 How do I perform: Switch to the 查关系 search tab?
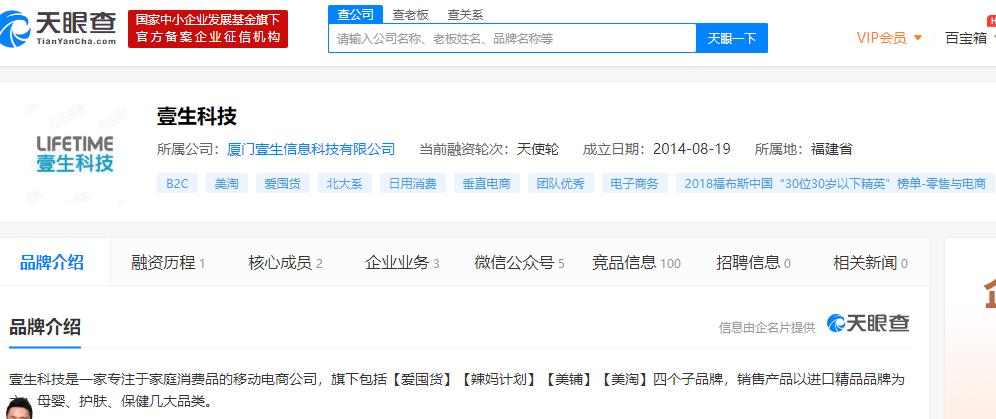[465, 14]
